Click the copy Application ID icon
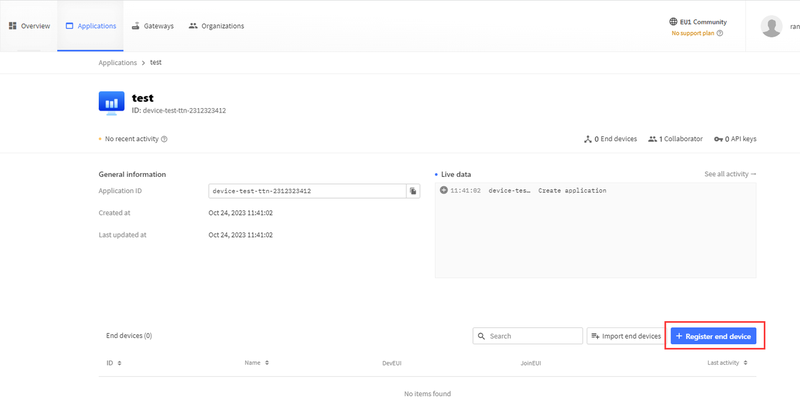 (412, 190)
